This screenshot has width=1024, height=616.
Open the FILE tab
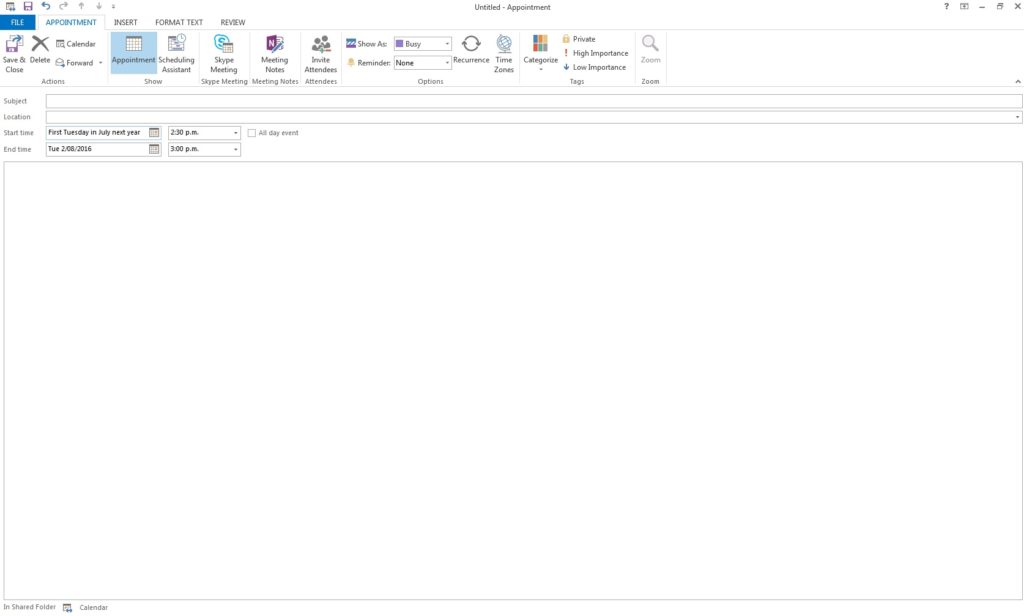click(18, 22)
